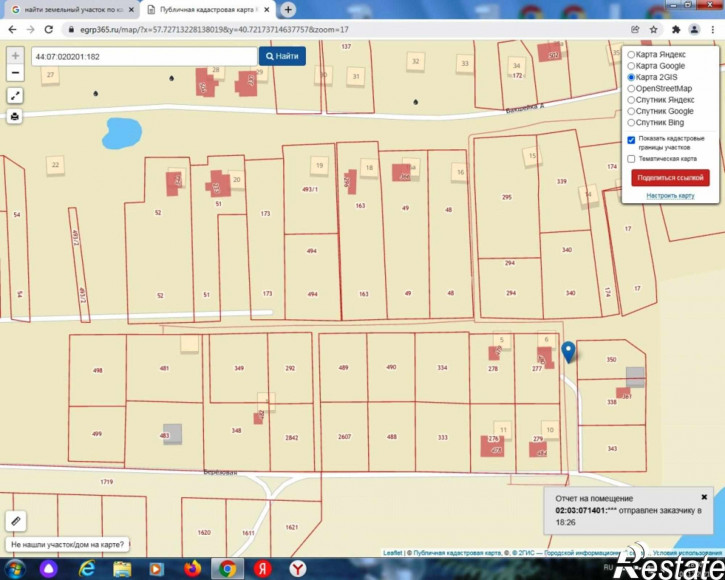Open Chrome extensions puzzle icon
725x580 pixels.
tap(676, 30)
